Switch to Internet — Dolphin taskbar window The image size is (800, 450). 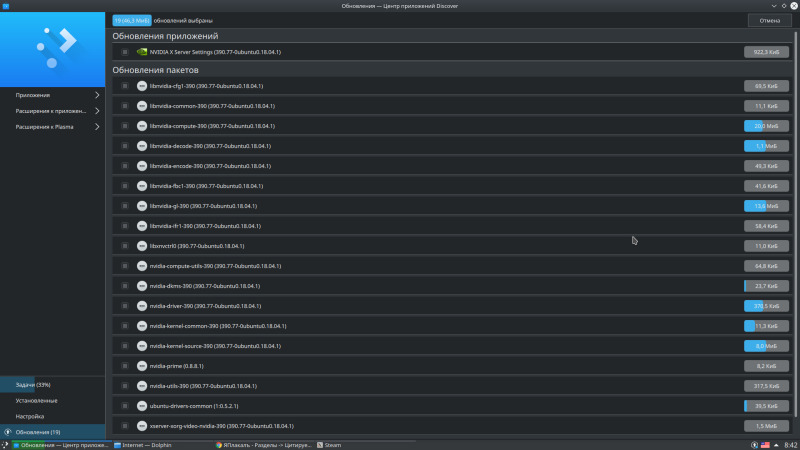pos(162,445)
